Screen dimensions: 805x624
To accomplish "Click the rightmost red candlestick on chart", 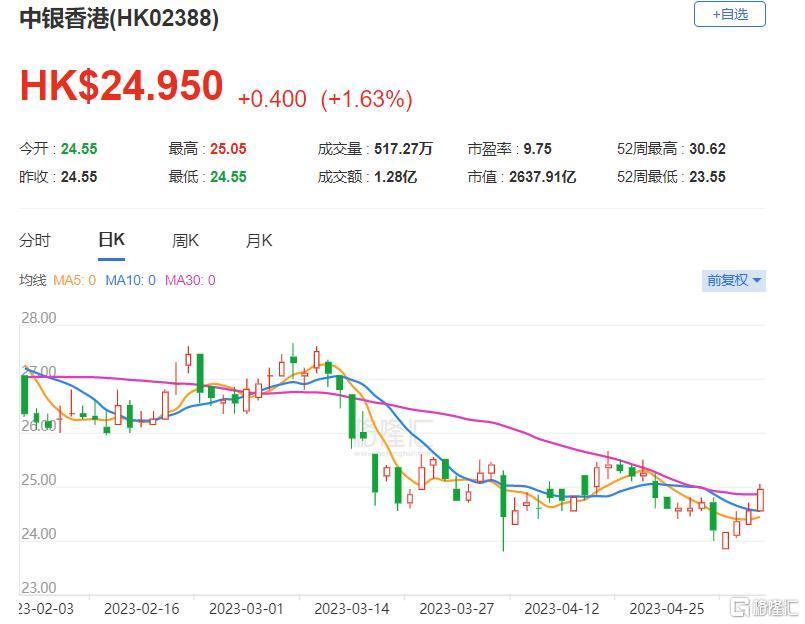I will click(760, 498).
